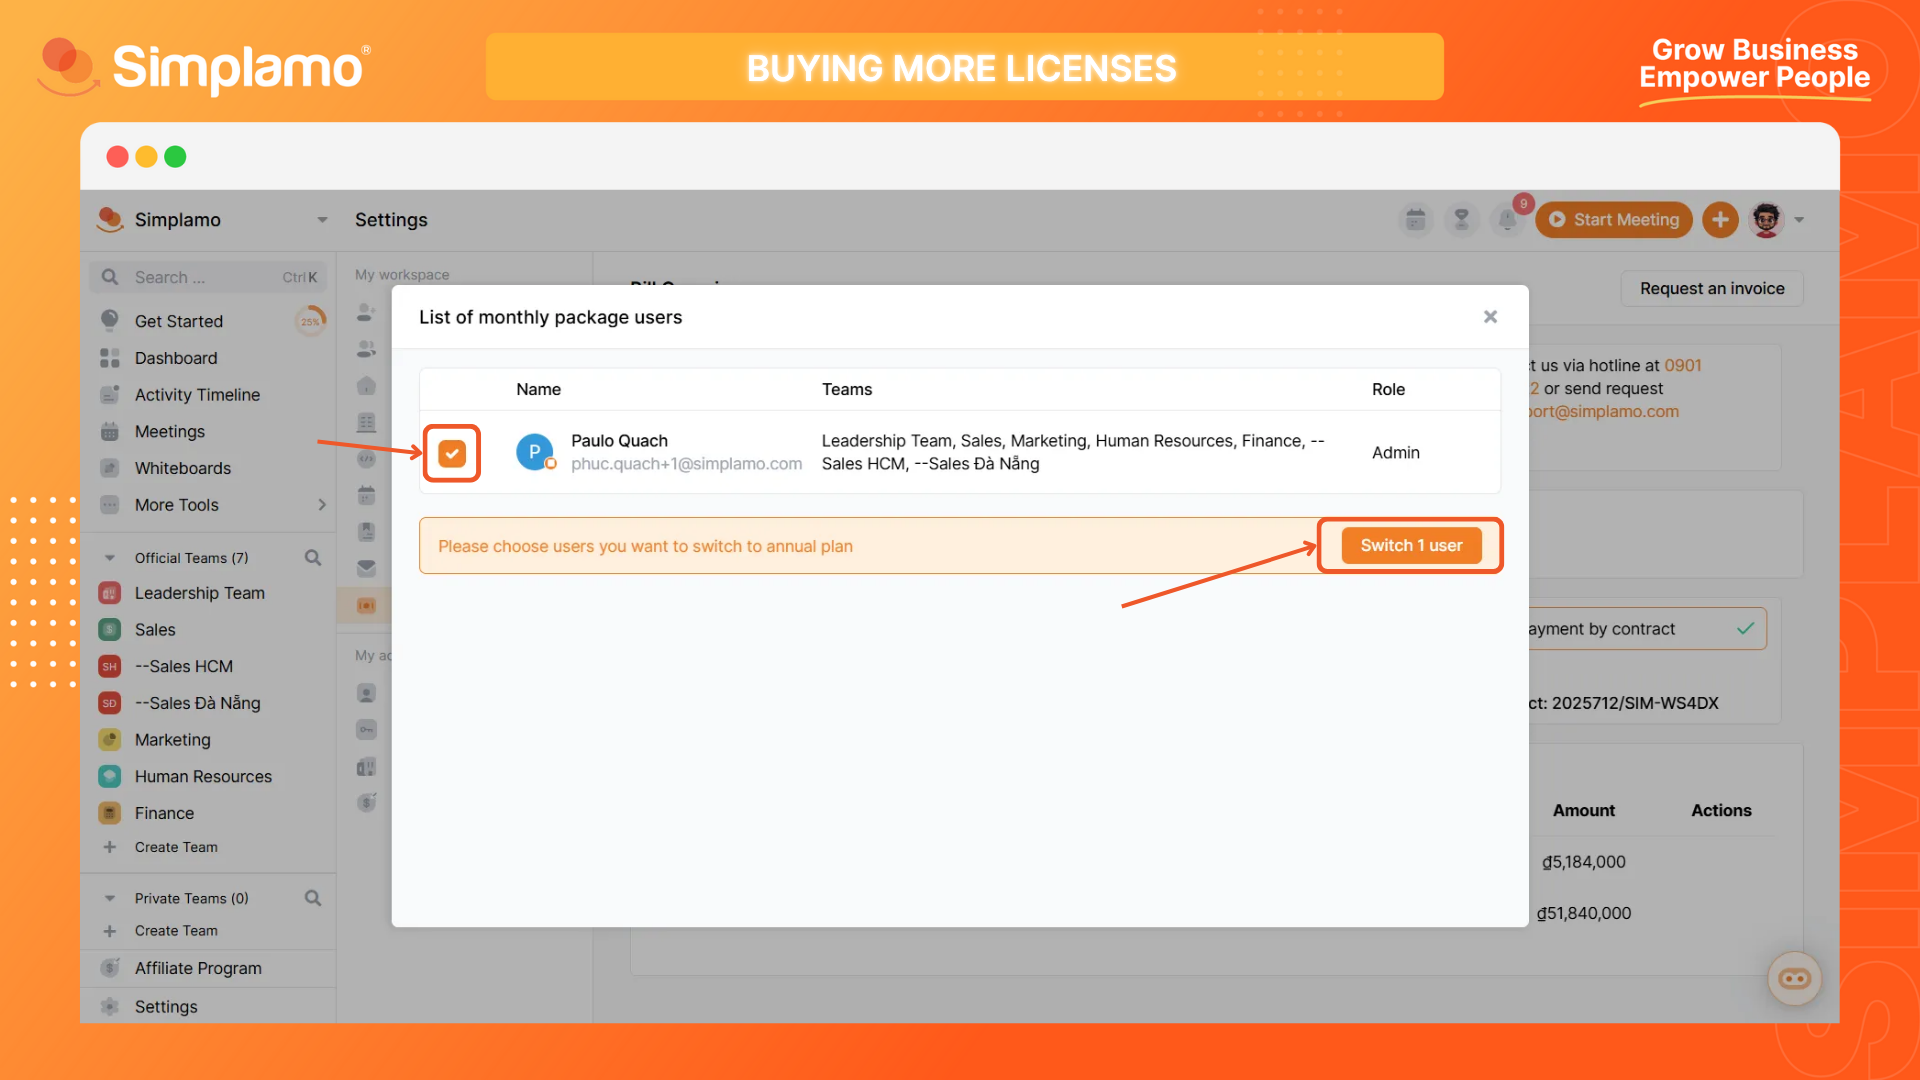
Task: Expand More Tools submenu arrow
Action: [x=322, y=505]
